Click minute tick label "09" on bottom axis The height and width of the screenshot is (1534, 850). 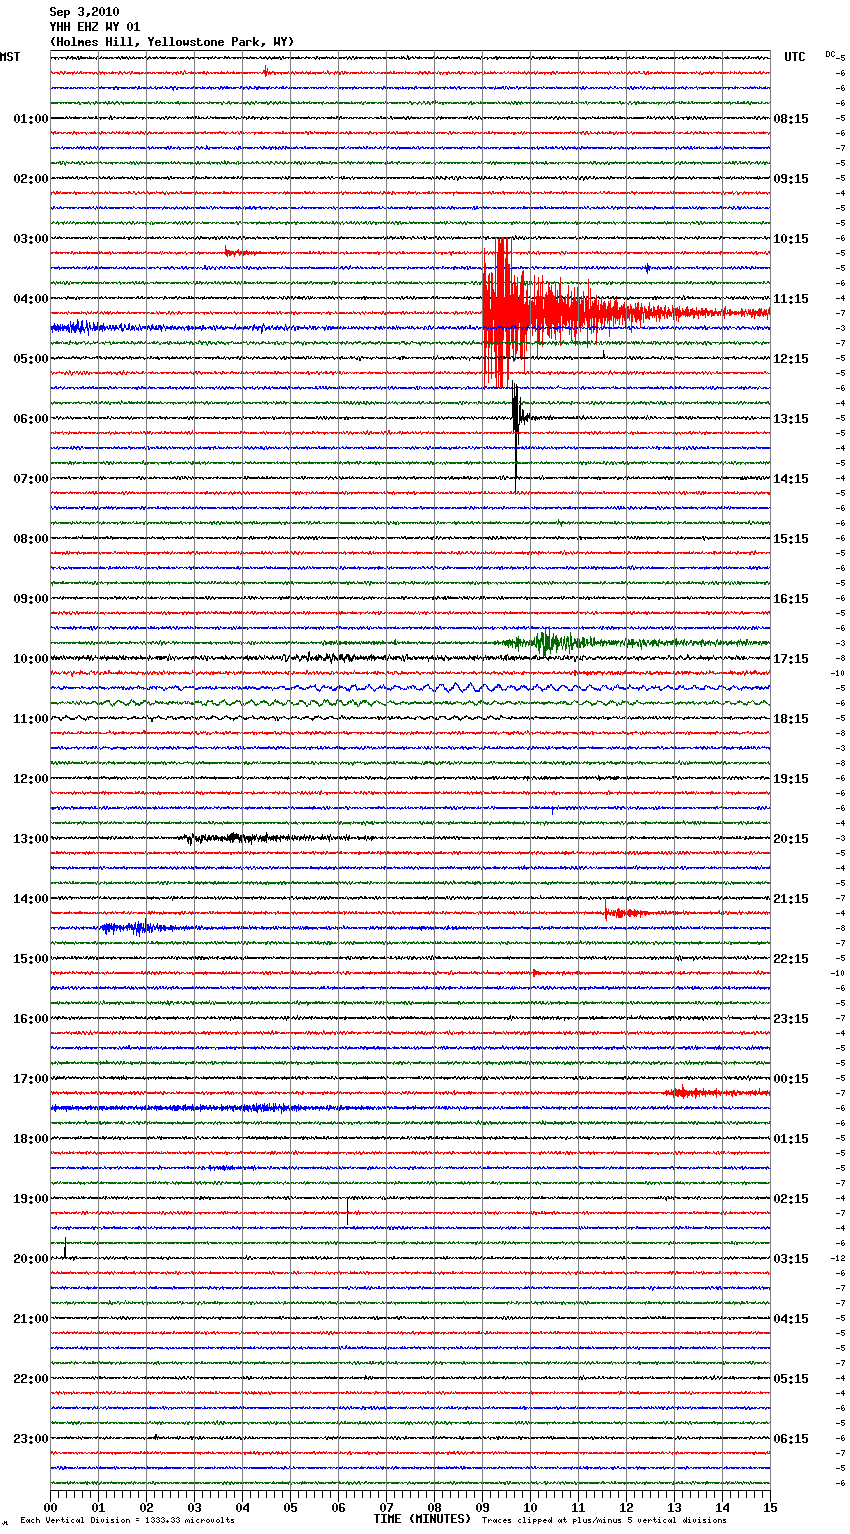[482, 1507]
